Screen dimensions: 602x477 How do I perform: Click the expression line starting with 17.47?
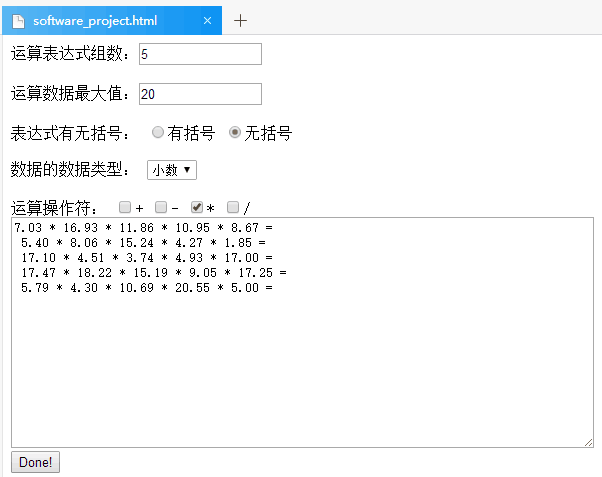(154, 273)
